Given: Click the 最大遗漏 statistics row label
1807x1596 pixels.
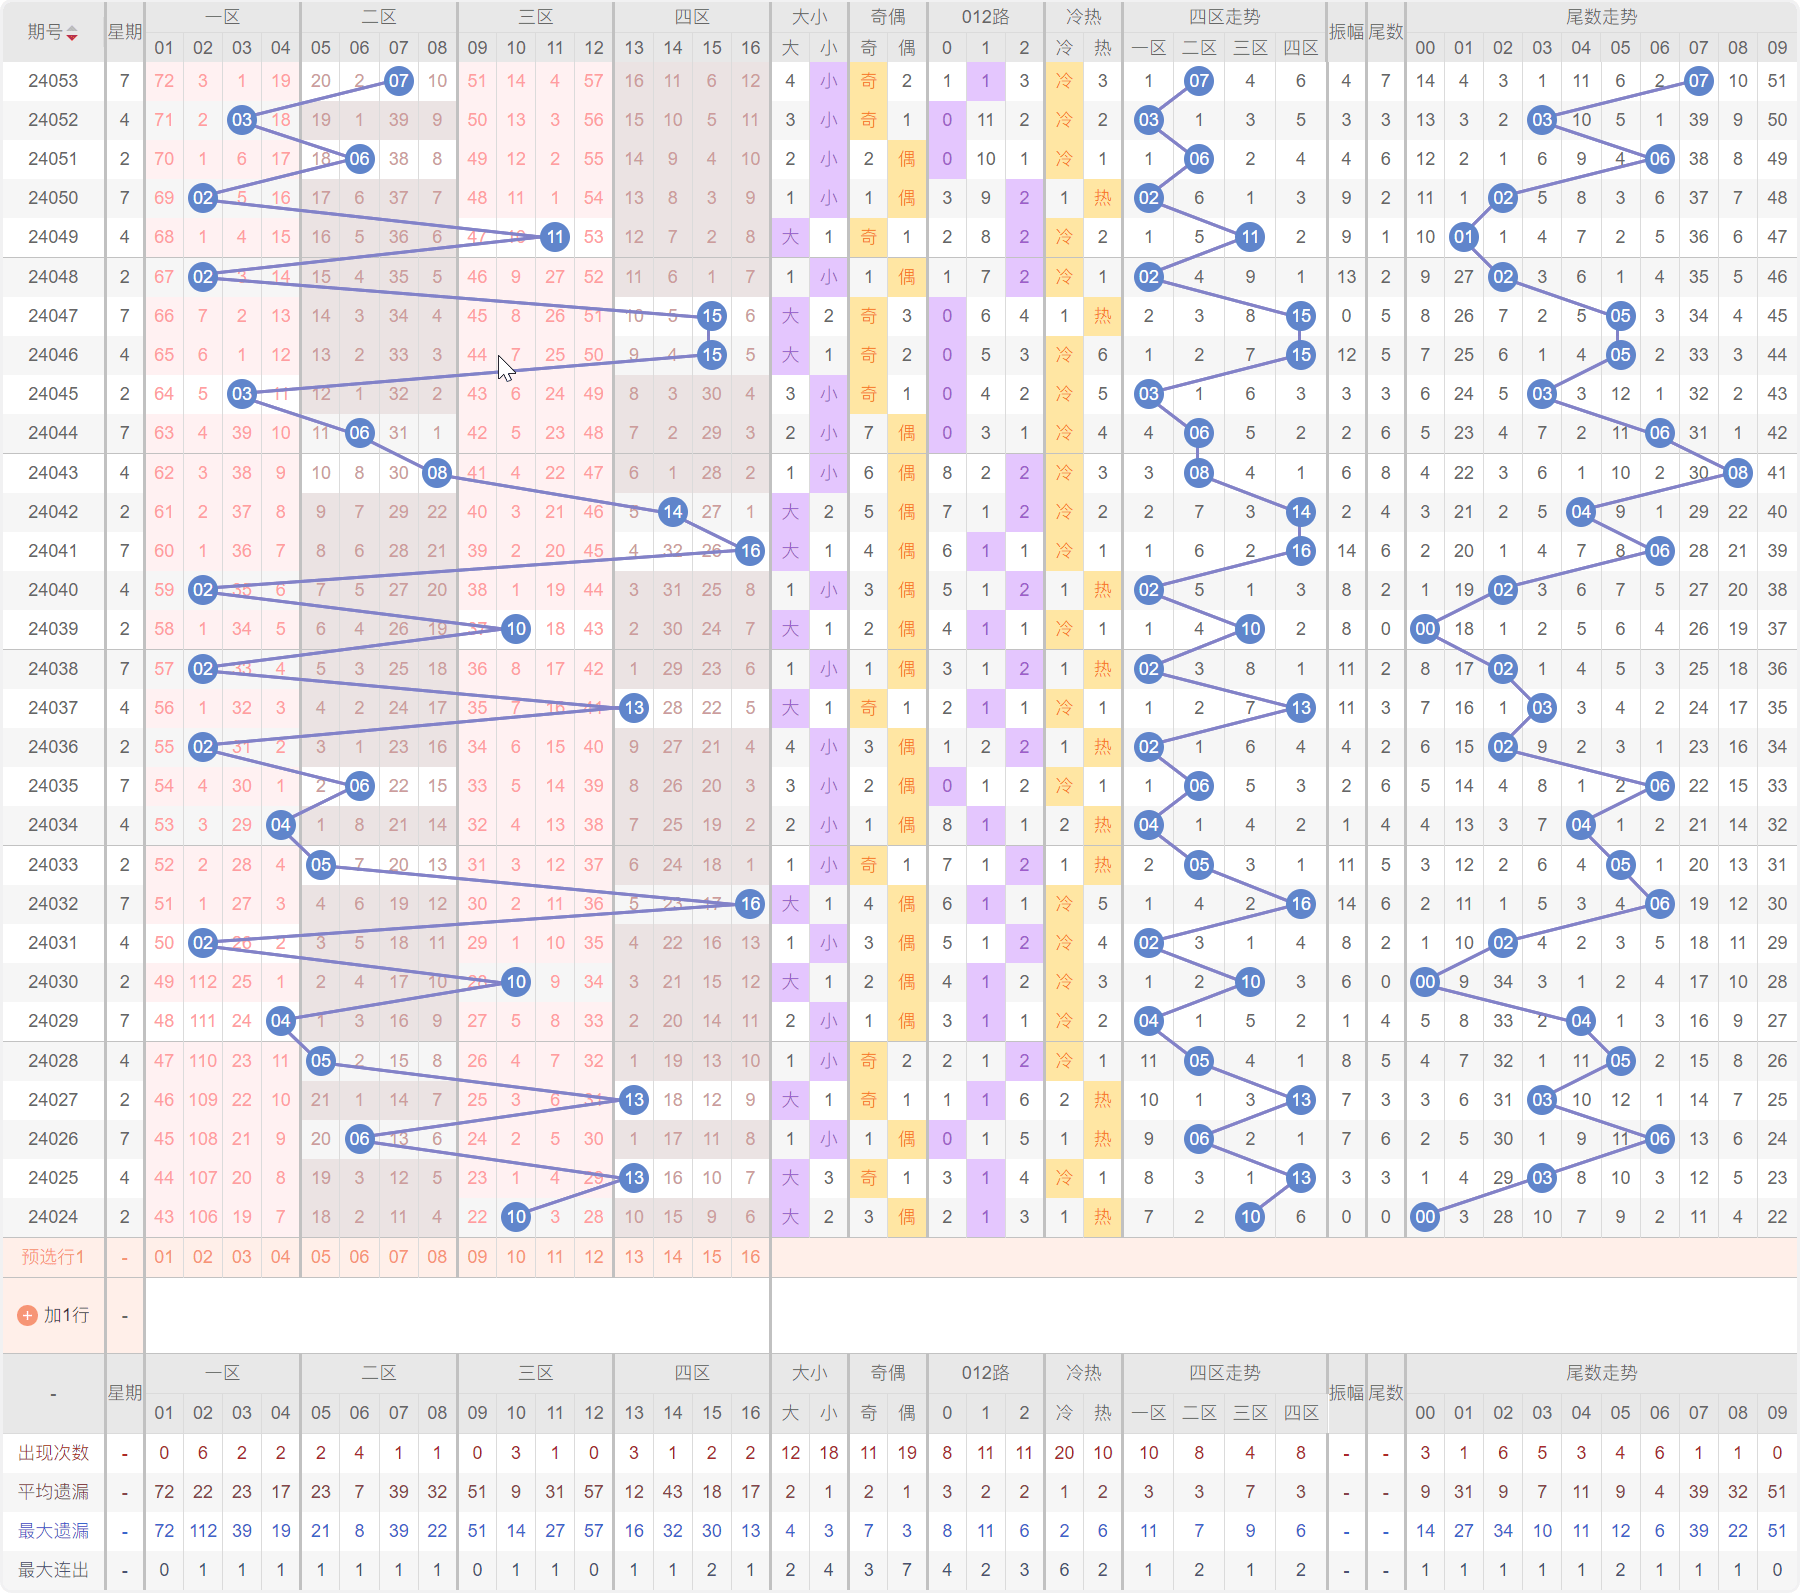Looking at the screenshot, I should [x=53, y=1530].
